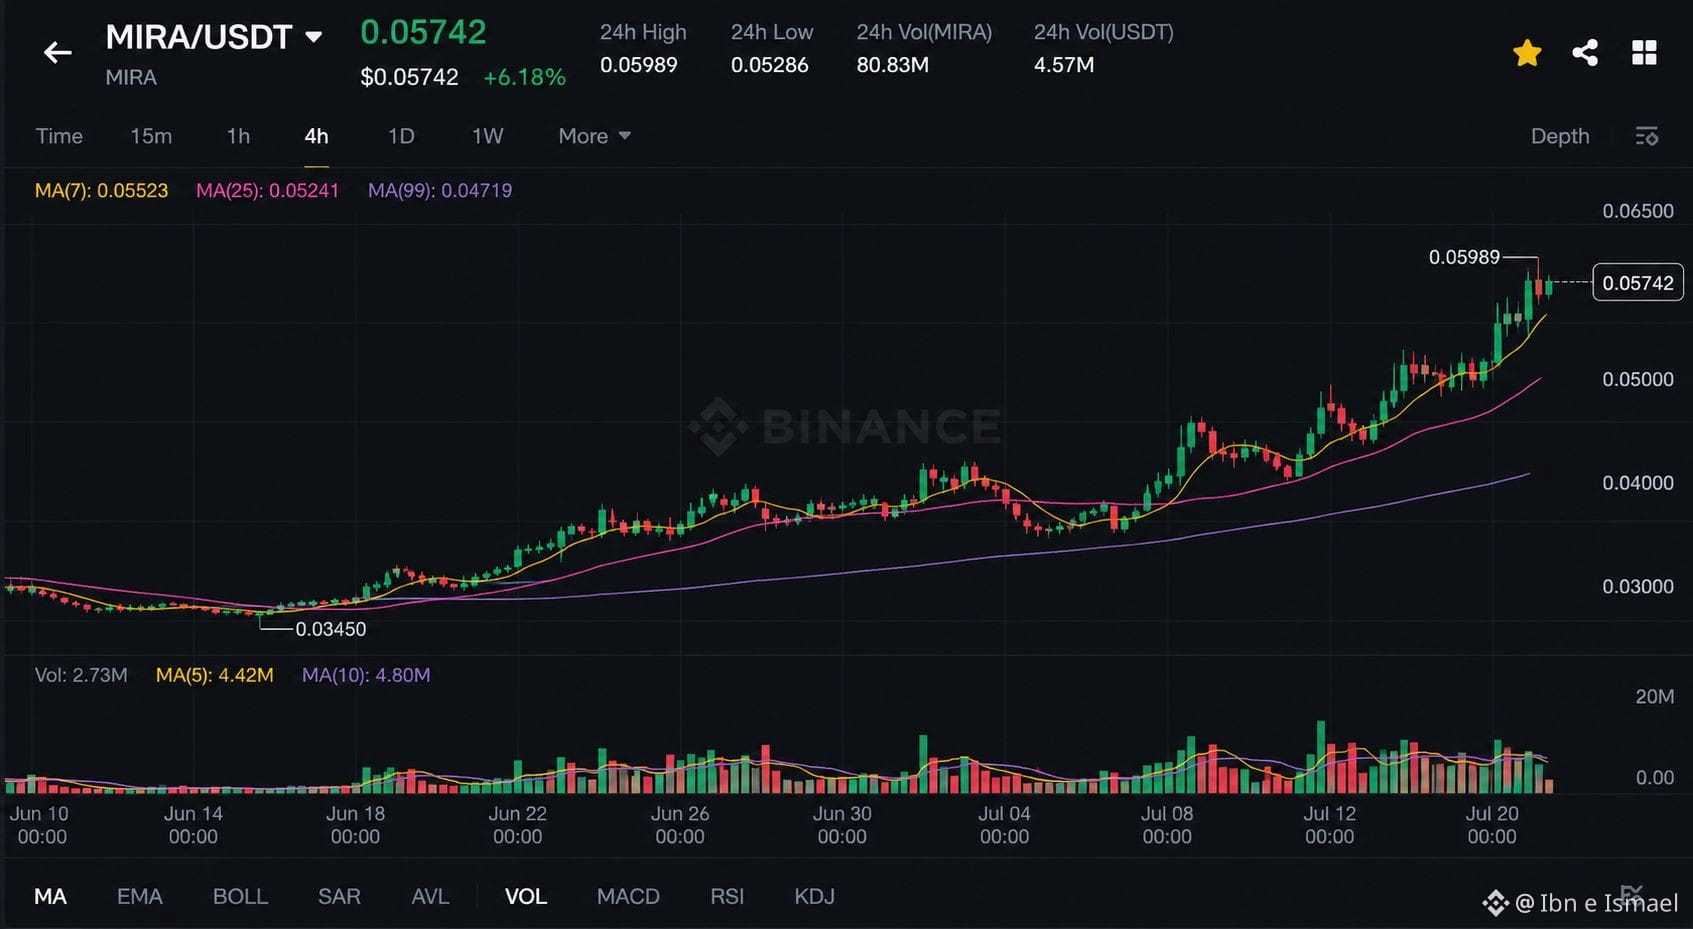Click the large green 0.05742 price
The height and width of the screenshot is (929, 1693).
(423, 32)
